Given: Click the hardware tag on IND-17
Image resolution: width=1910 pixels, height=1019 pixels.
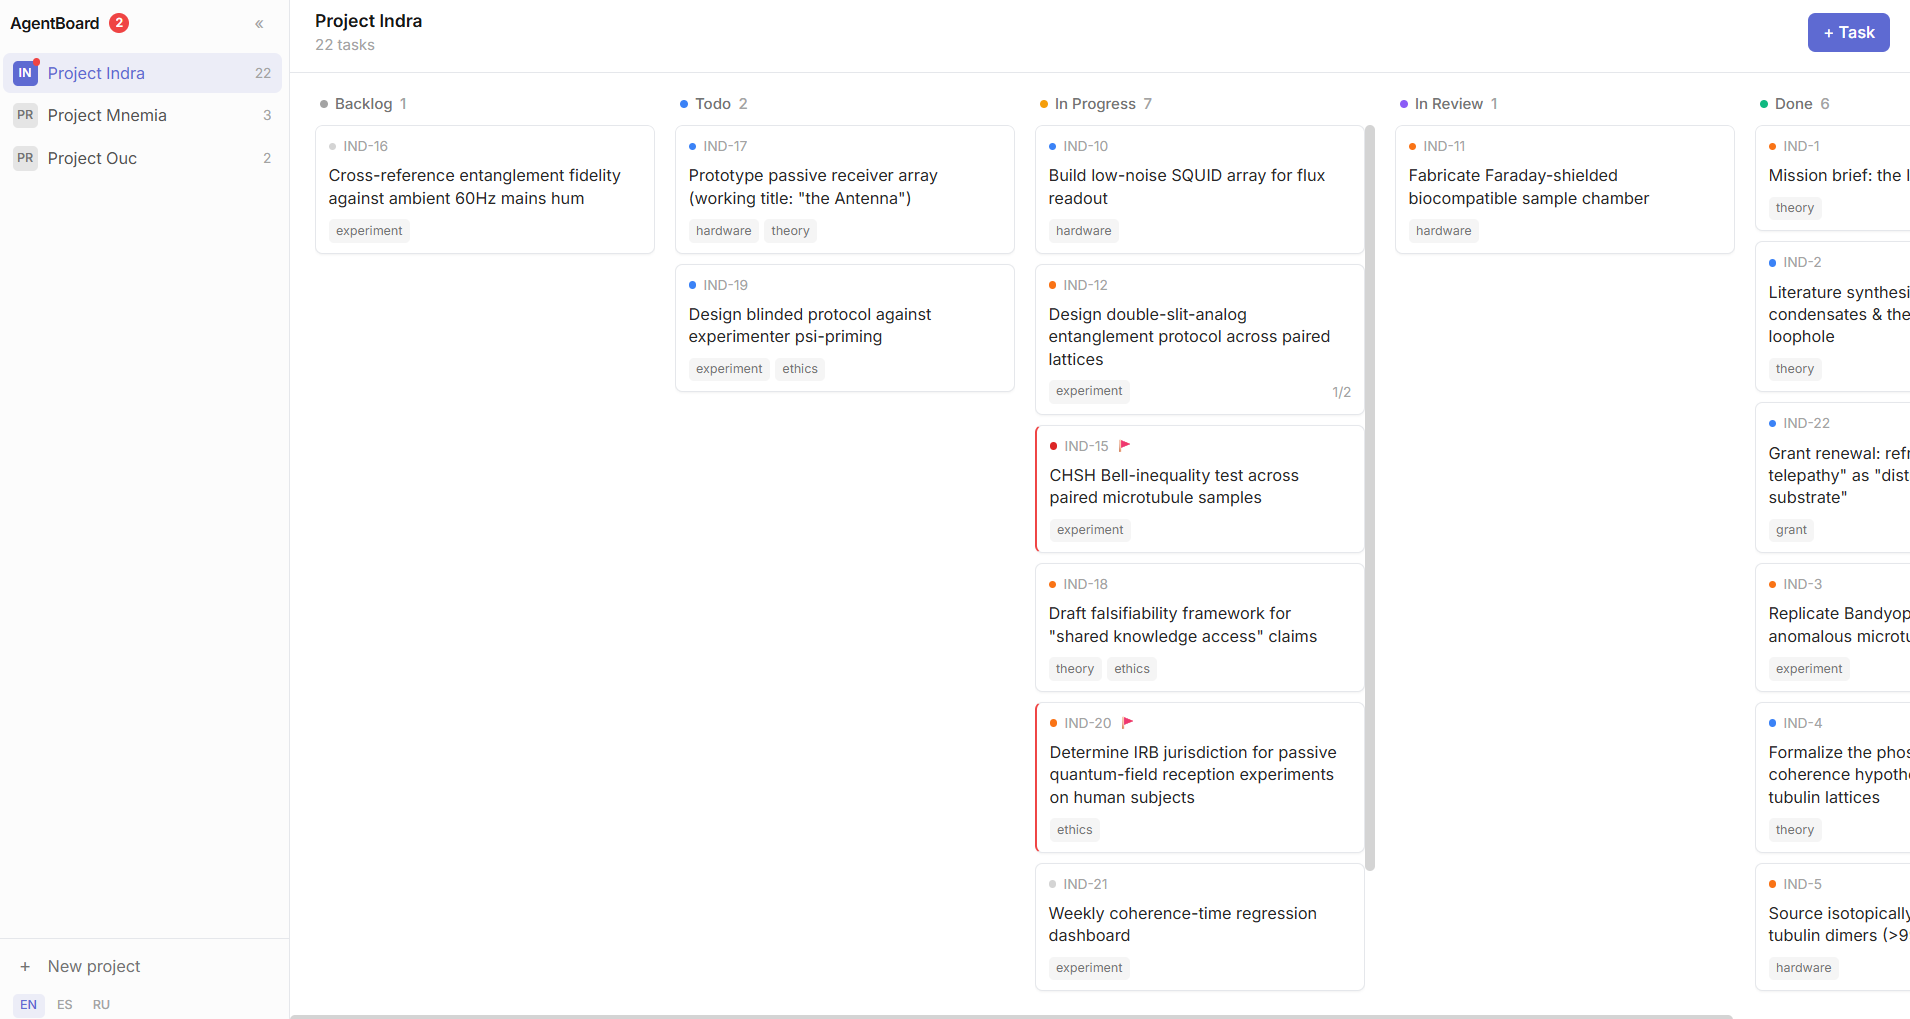Looking at the screenshot, I should click(x=723, y=231).
